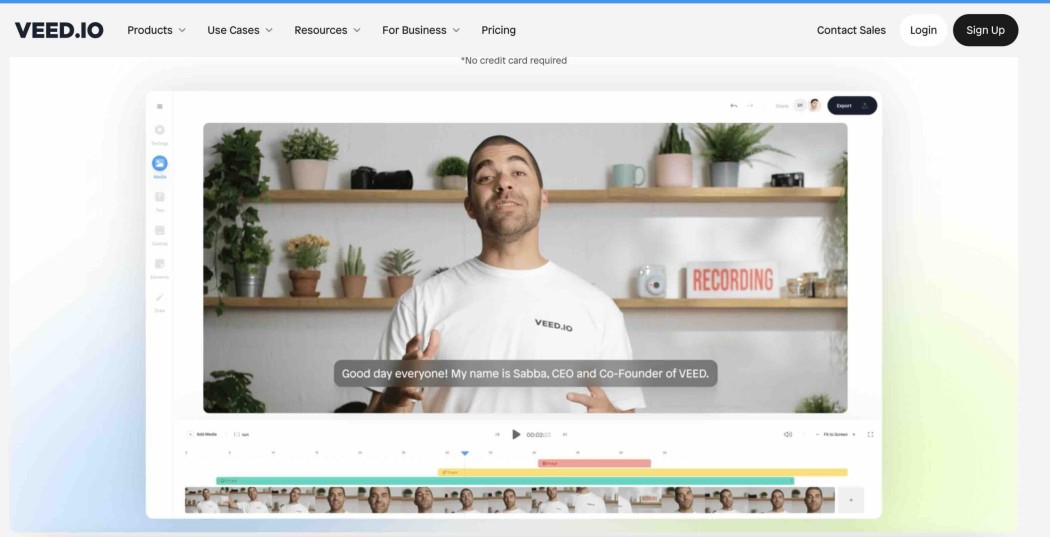The width and height of the screenshot is (1050, 537).
Task: Select the red timeline track clip
Action: coord(594,463)
